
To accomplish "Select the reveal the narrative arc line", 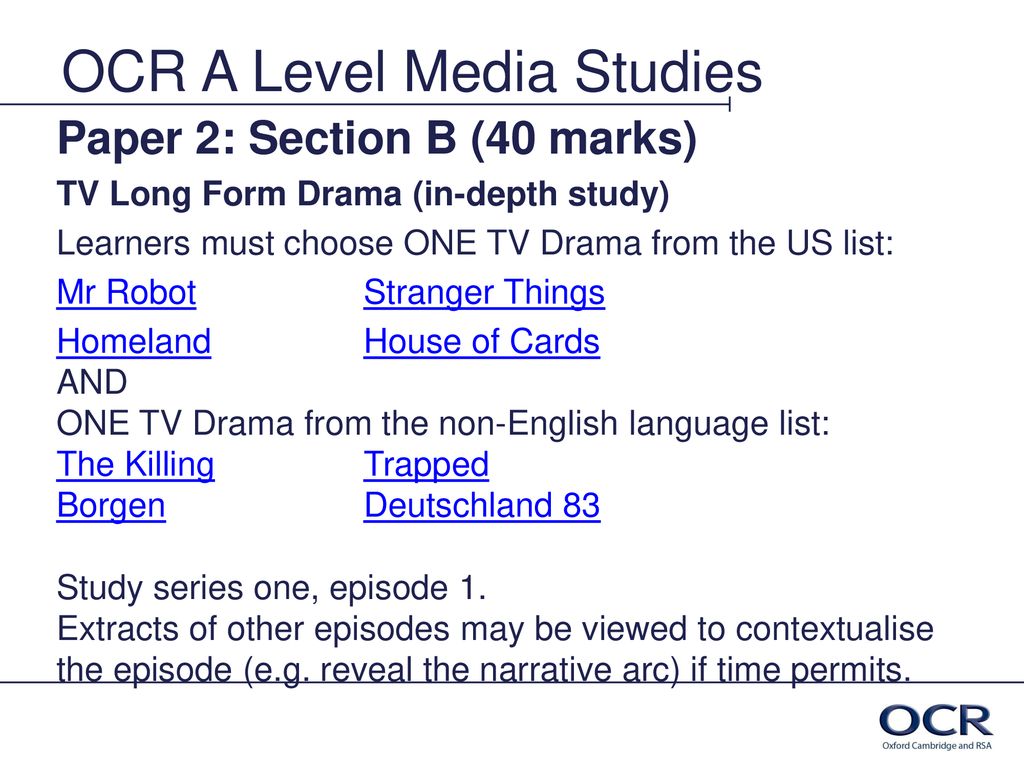I will [484, 671].
